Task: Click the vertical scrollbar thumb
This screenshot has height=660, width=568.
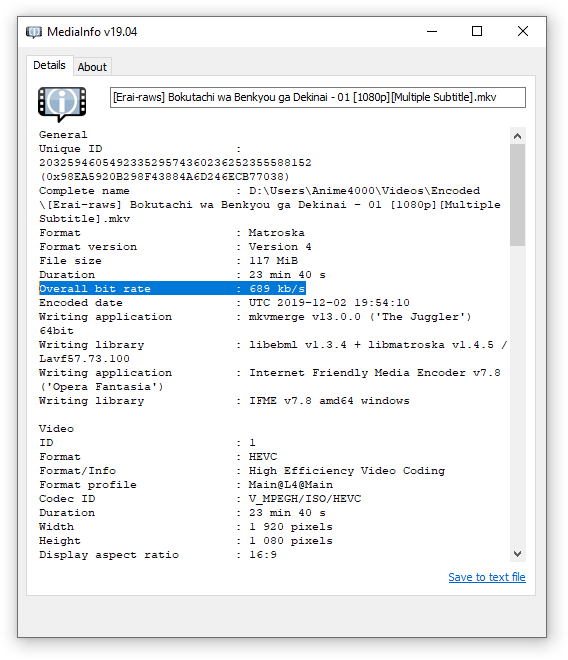Action: (517, 195)
